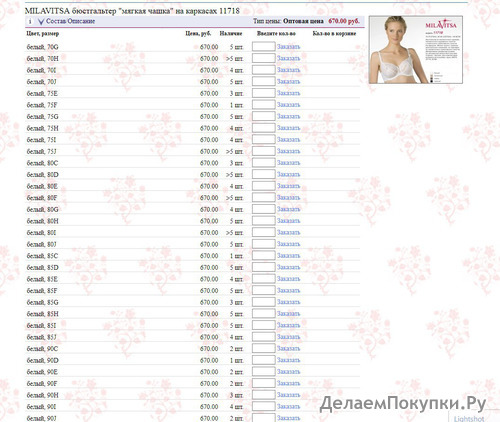Select quantity box for белый, 85H

coord(264,313)
